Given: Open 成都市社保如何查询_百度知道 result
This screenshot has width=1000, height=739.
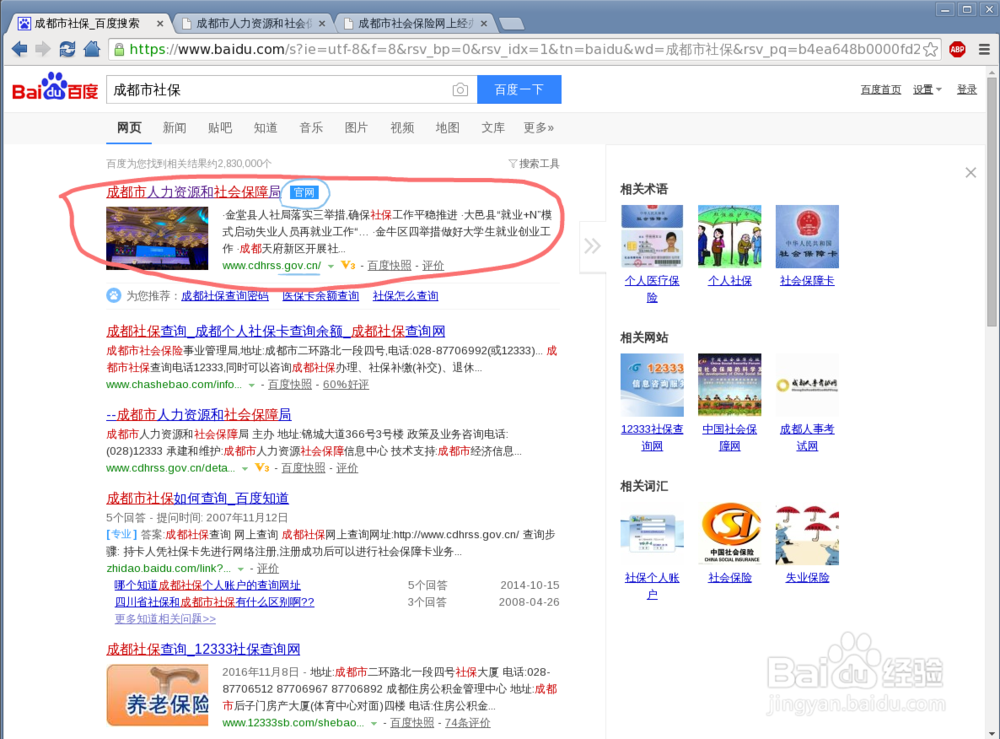Looking at the screenshot, I should tap(197, 498).
